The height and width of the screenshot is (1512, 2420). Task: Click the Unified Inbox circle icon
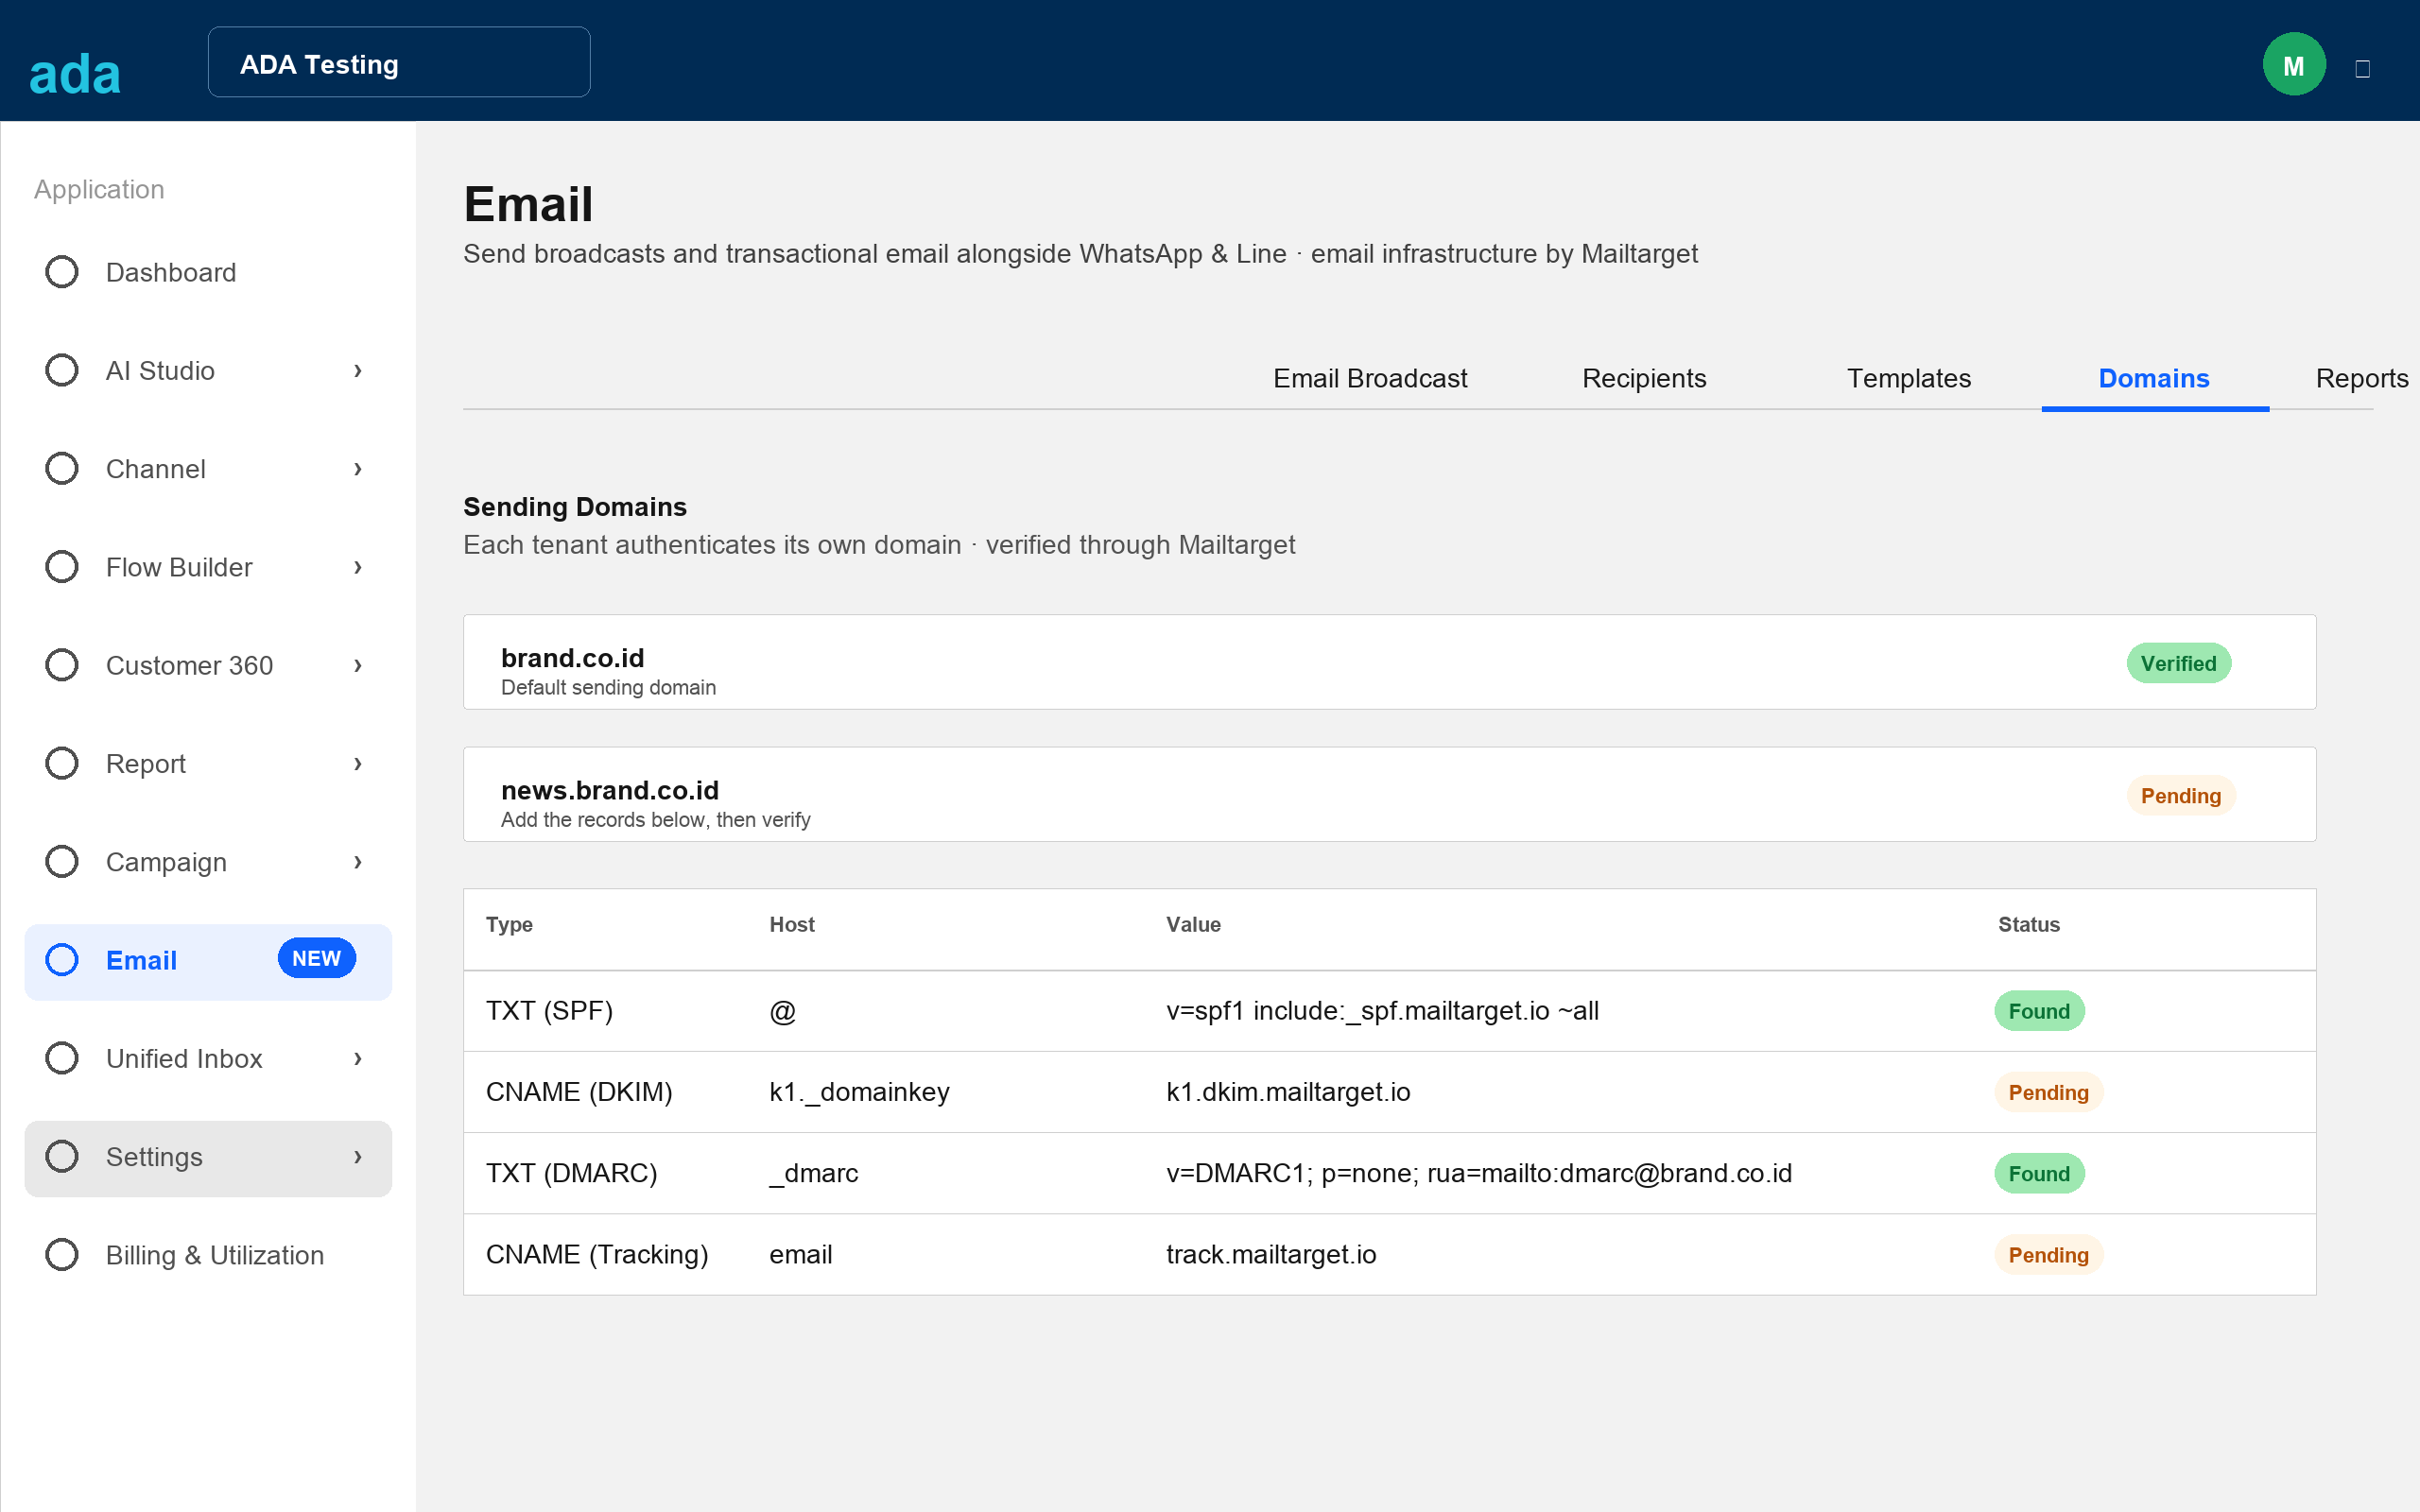62,1058
